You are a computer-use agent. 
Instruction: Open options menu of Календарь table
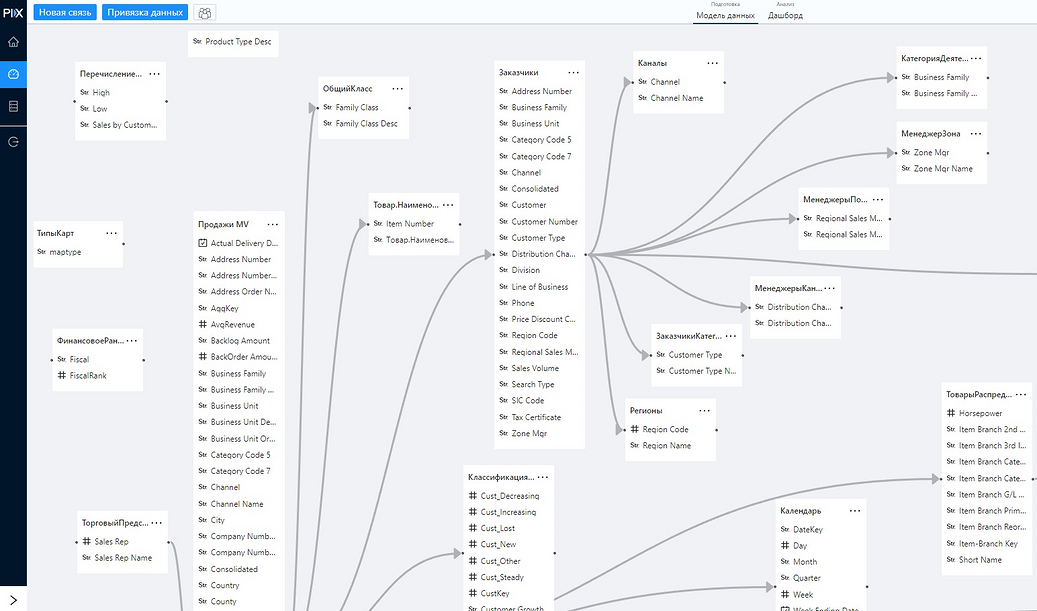click(x=855, y=510)
